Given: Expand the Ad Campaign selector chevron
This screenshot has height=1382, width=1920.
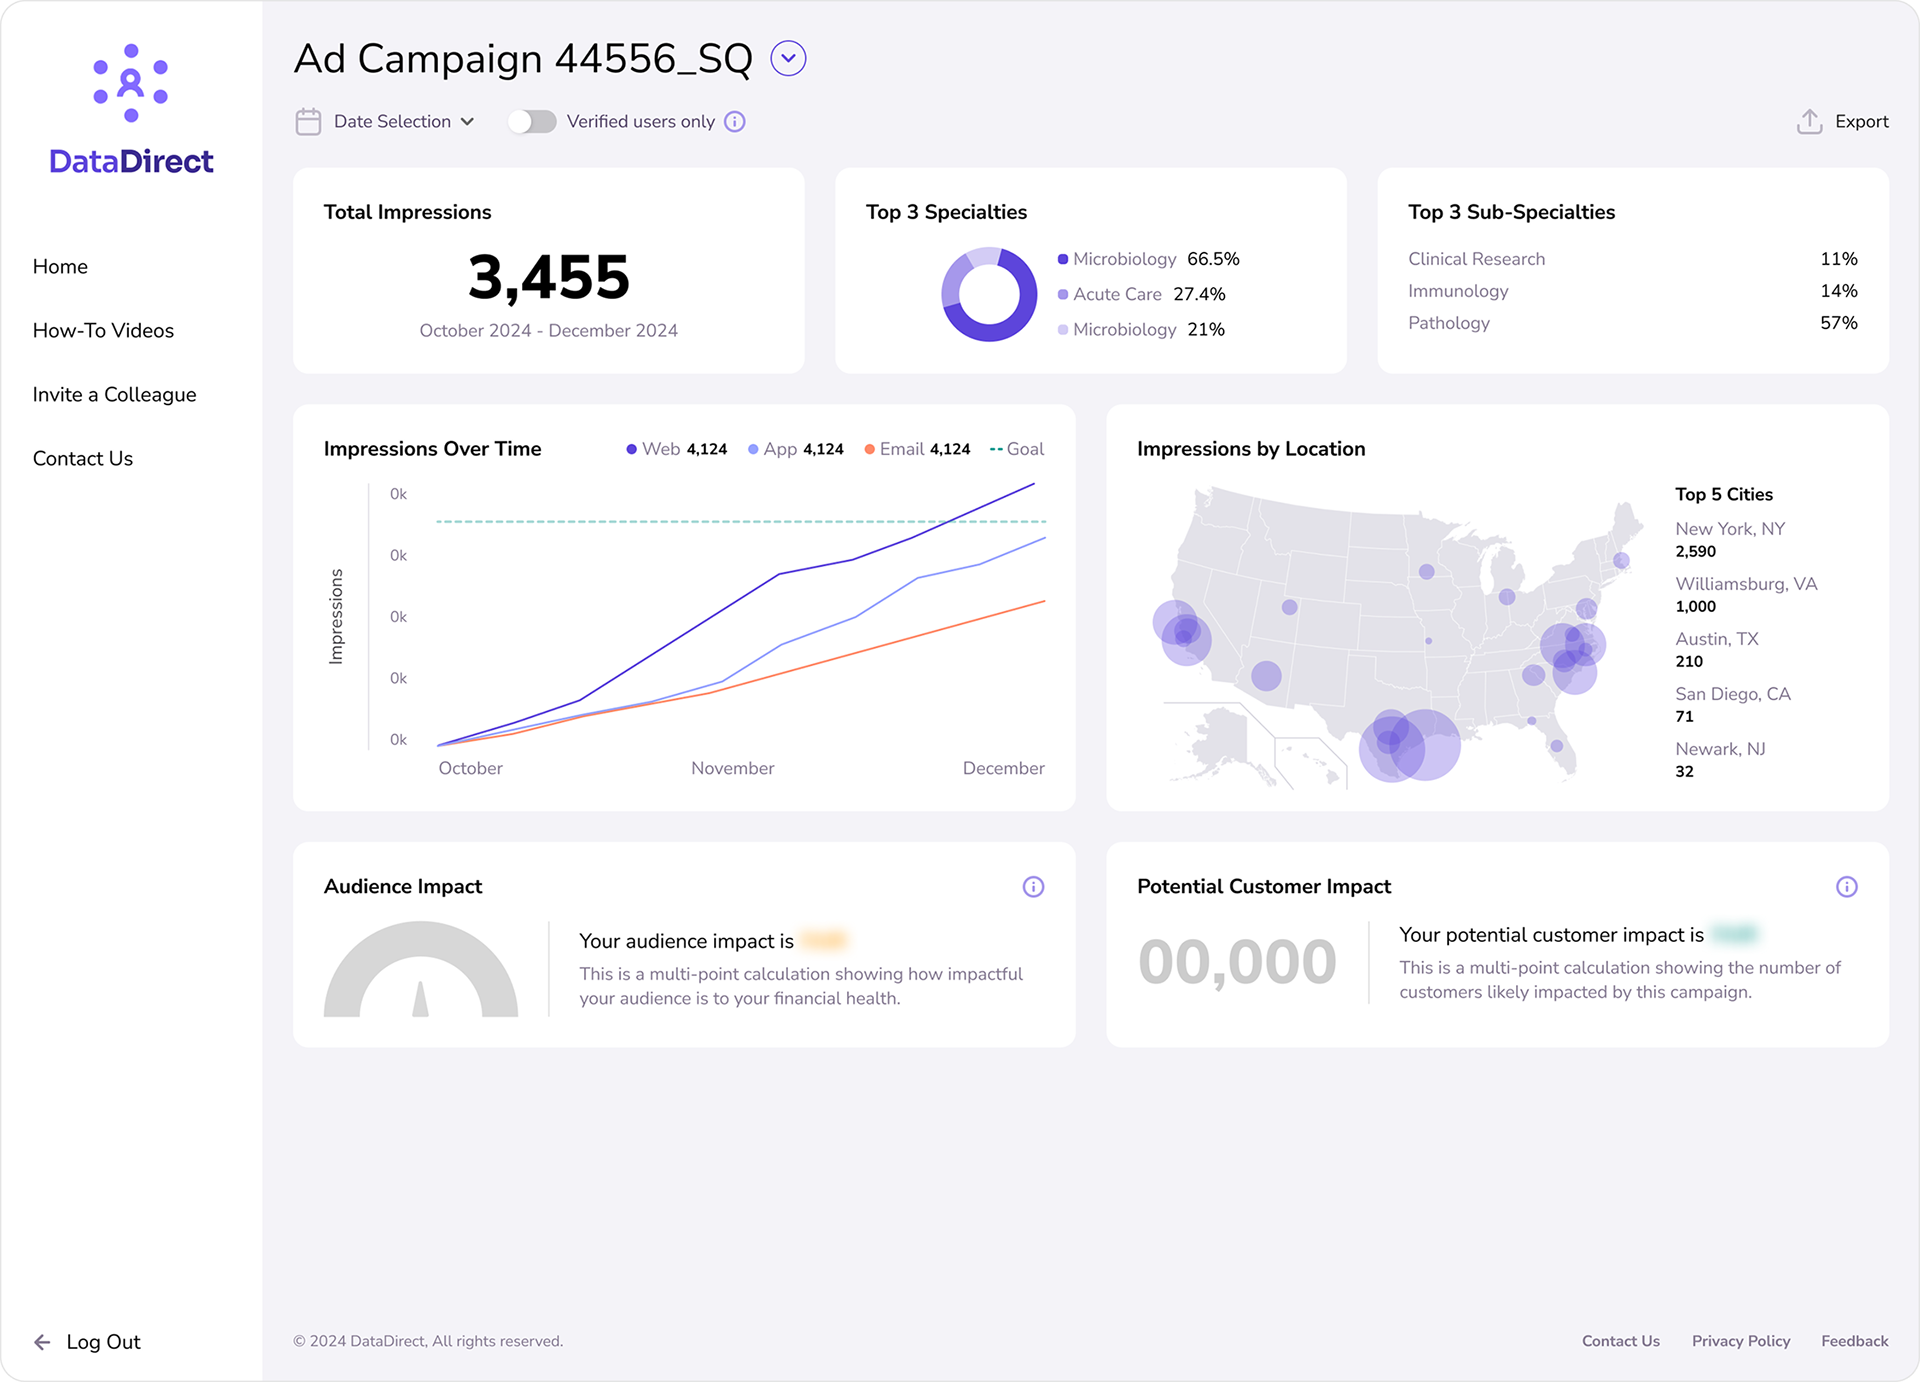Looking at the screenshot, I should (788, 59).
